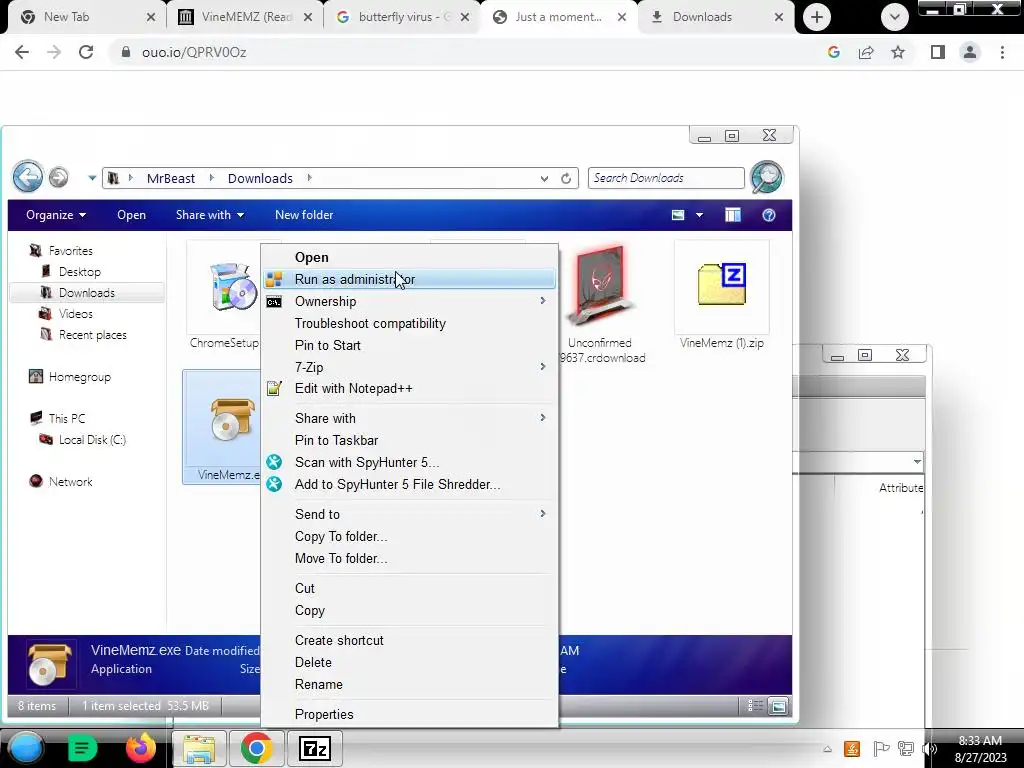The width and height of the screenshot is (1024, 768).
Task: Click the Google icon in address bar
Action: pyautogui.click(x=834, y=52)
